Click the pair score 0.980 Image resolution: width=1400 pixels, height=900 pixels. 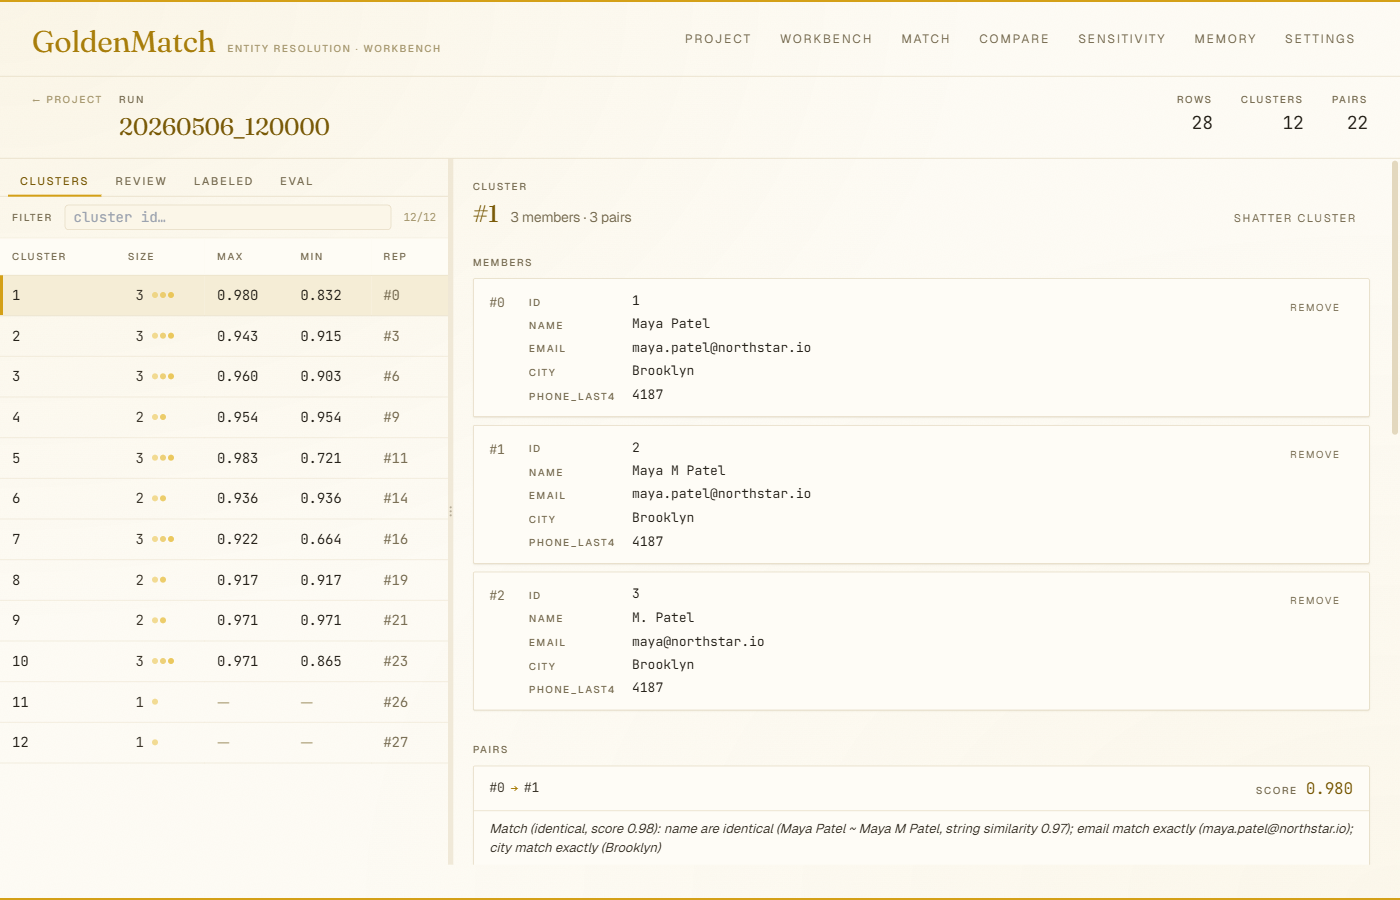tap(1329, 789)
